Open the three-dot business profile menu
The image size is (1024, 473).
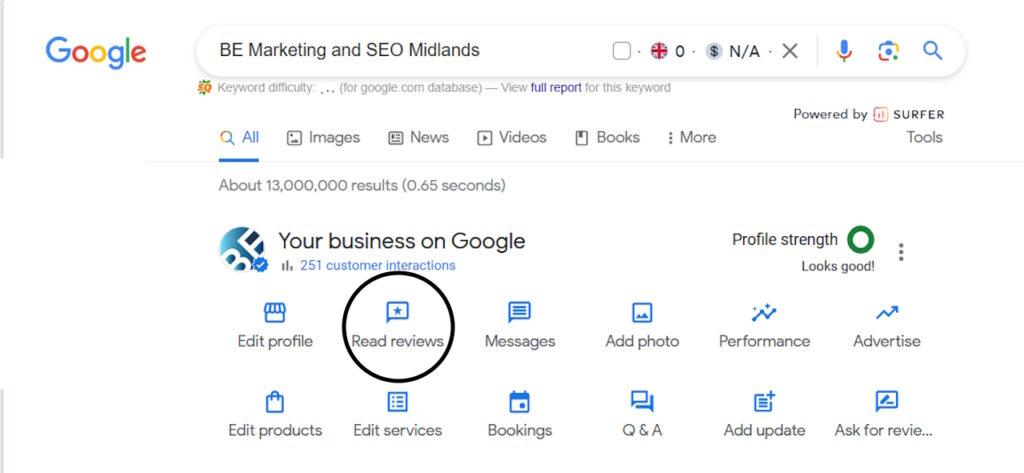coord(901,252)
